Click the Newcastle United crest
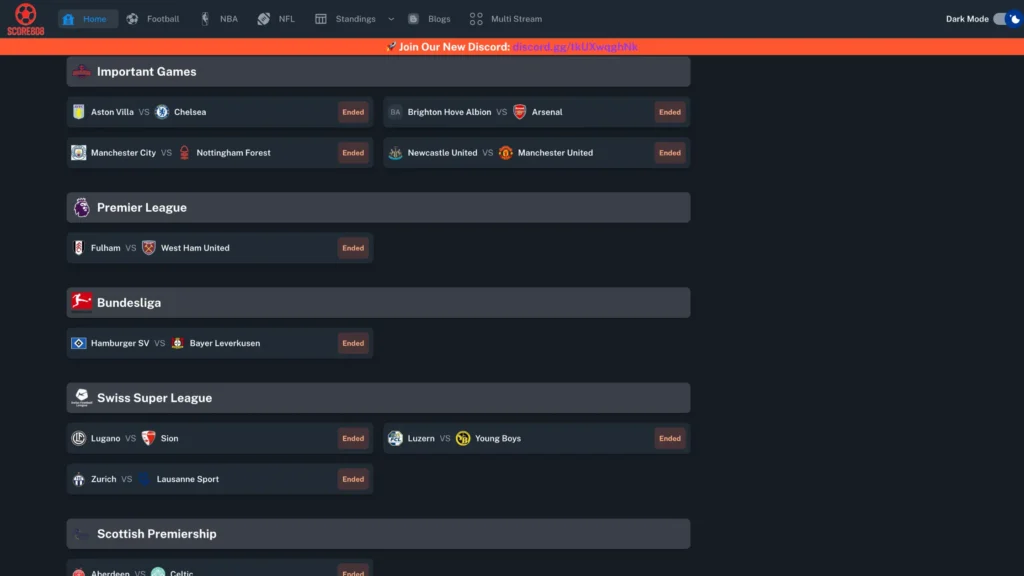This screenshot has width=1024, height=576. coord(395,152)
